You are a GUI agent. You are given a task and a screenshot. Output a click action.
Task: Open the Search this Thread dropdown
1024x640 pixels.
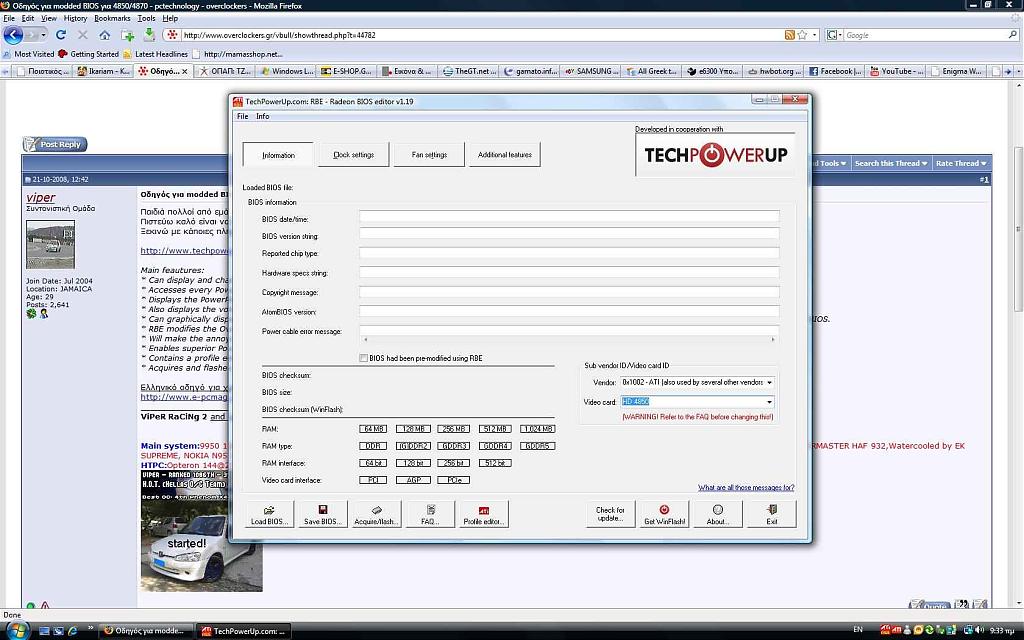coord(891,163)
